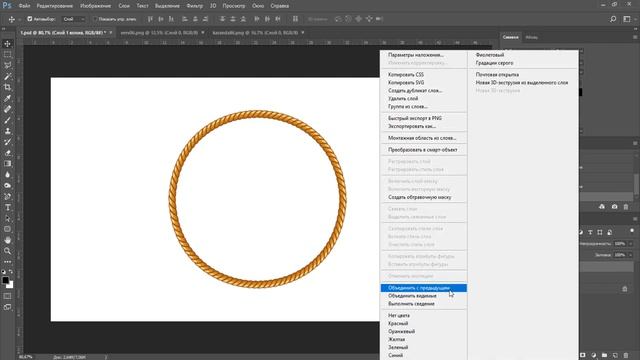The width and height of the screenshot is (640, 360).
Task: Select the Zoom tool
Action: [x=7, y=251]
